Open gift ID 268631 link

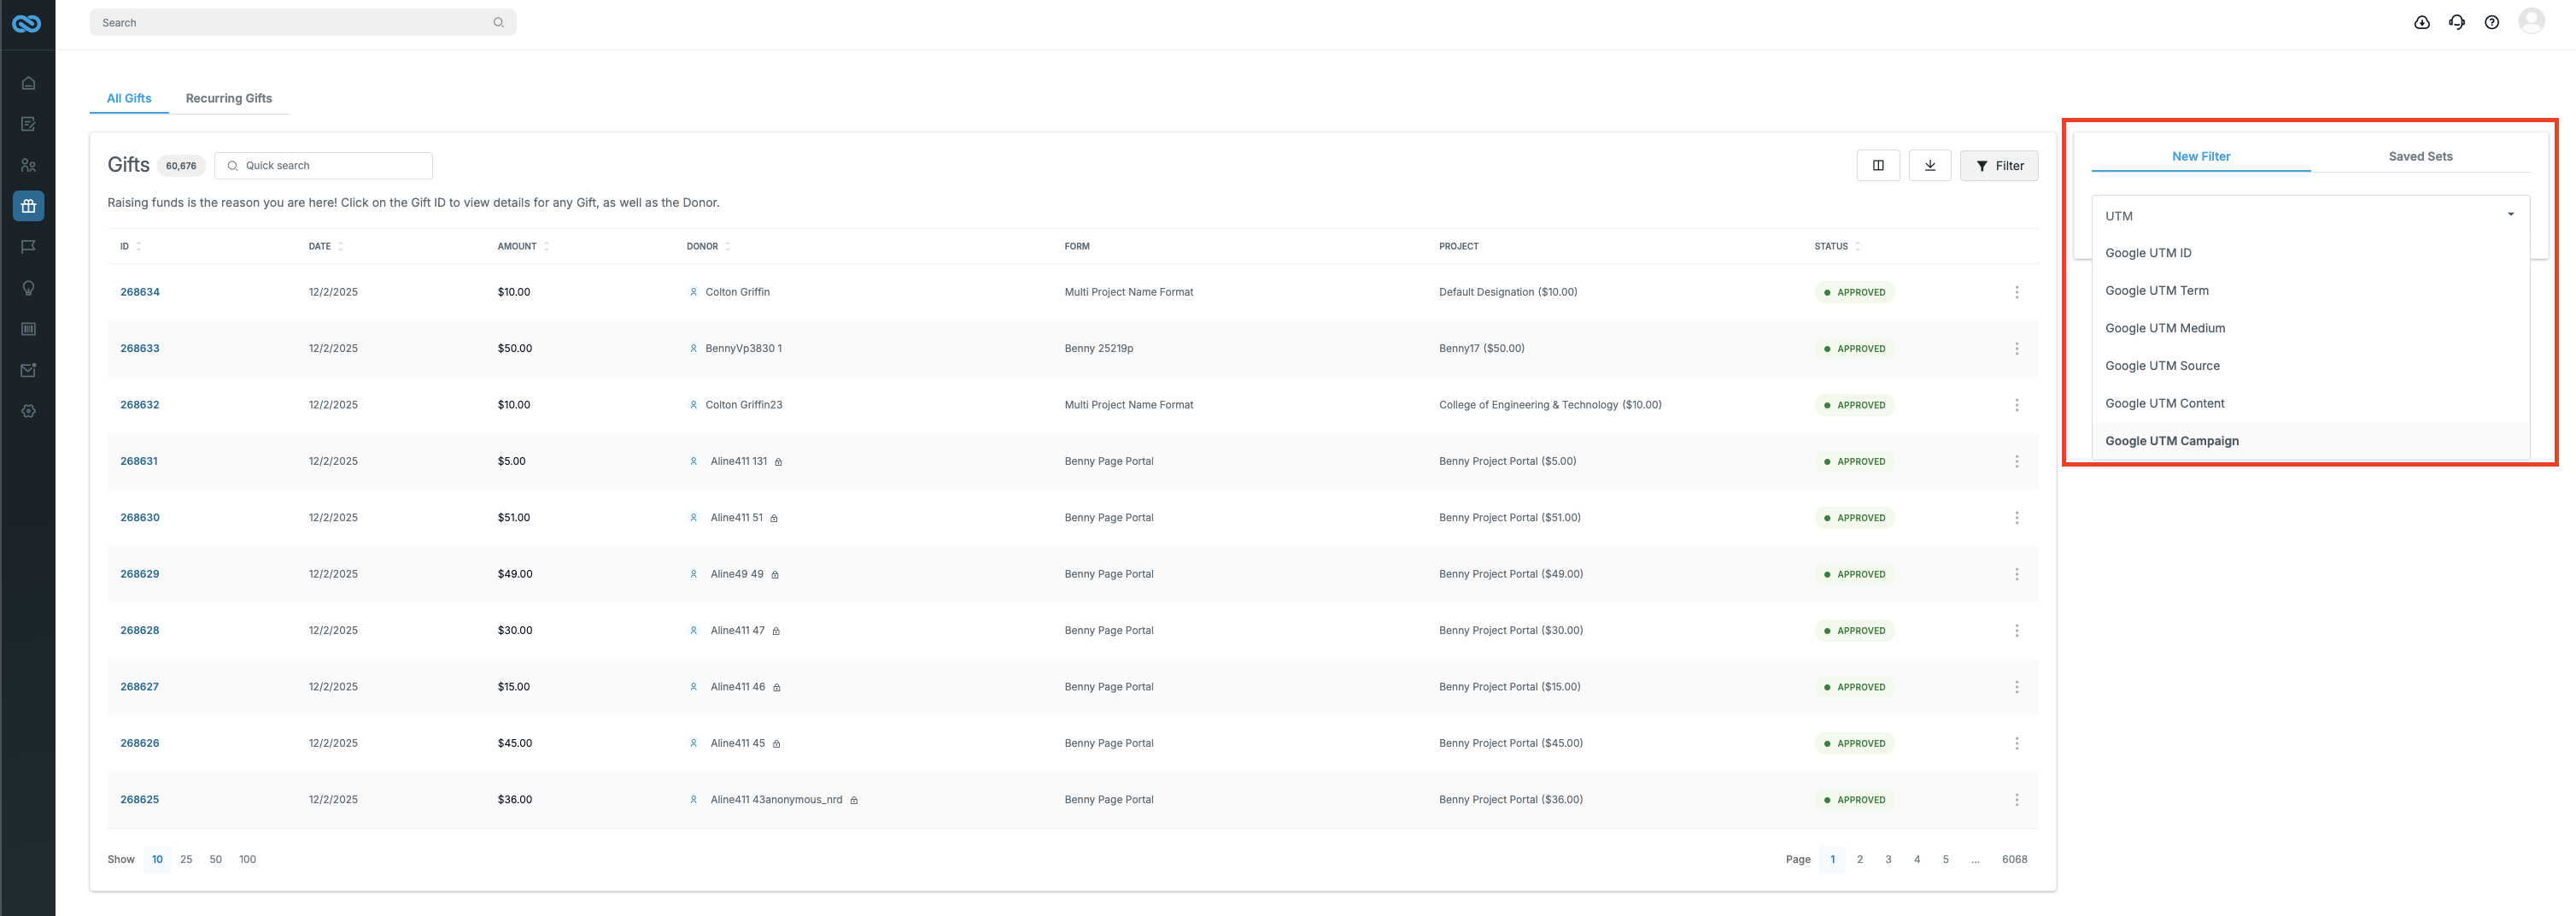pos(139,461)
